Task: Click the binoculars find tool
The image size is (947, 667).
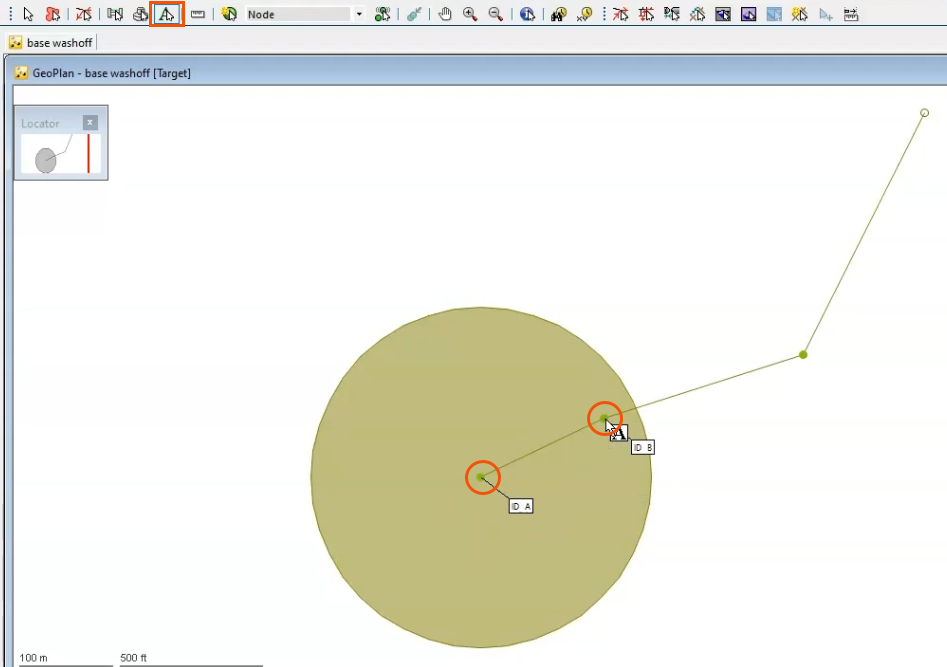Action: coord(559,15)
